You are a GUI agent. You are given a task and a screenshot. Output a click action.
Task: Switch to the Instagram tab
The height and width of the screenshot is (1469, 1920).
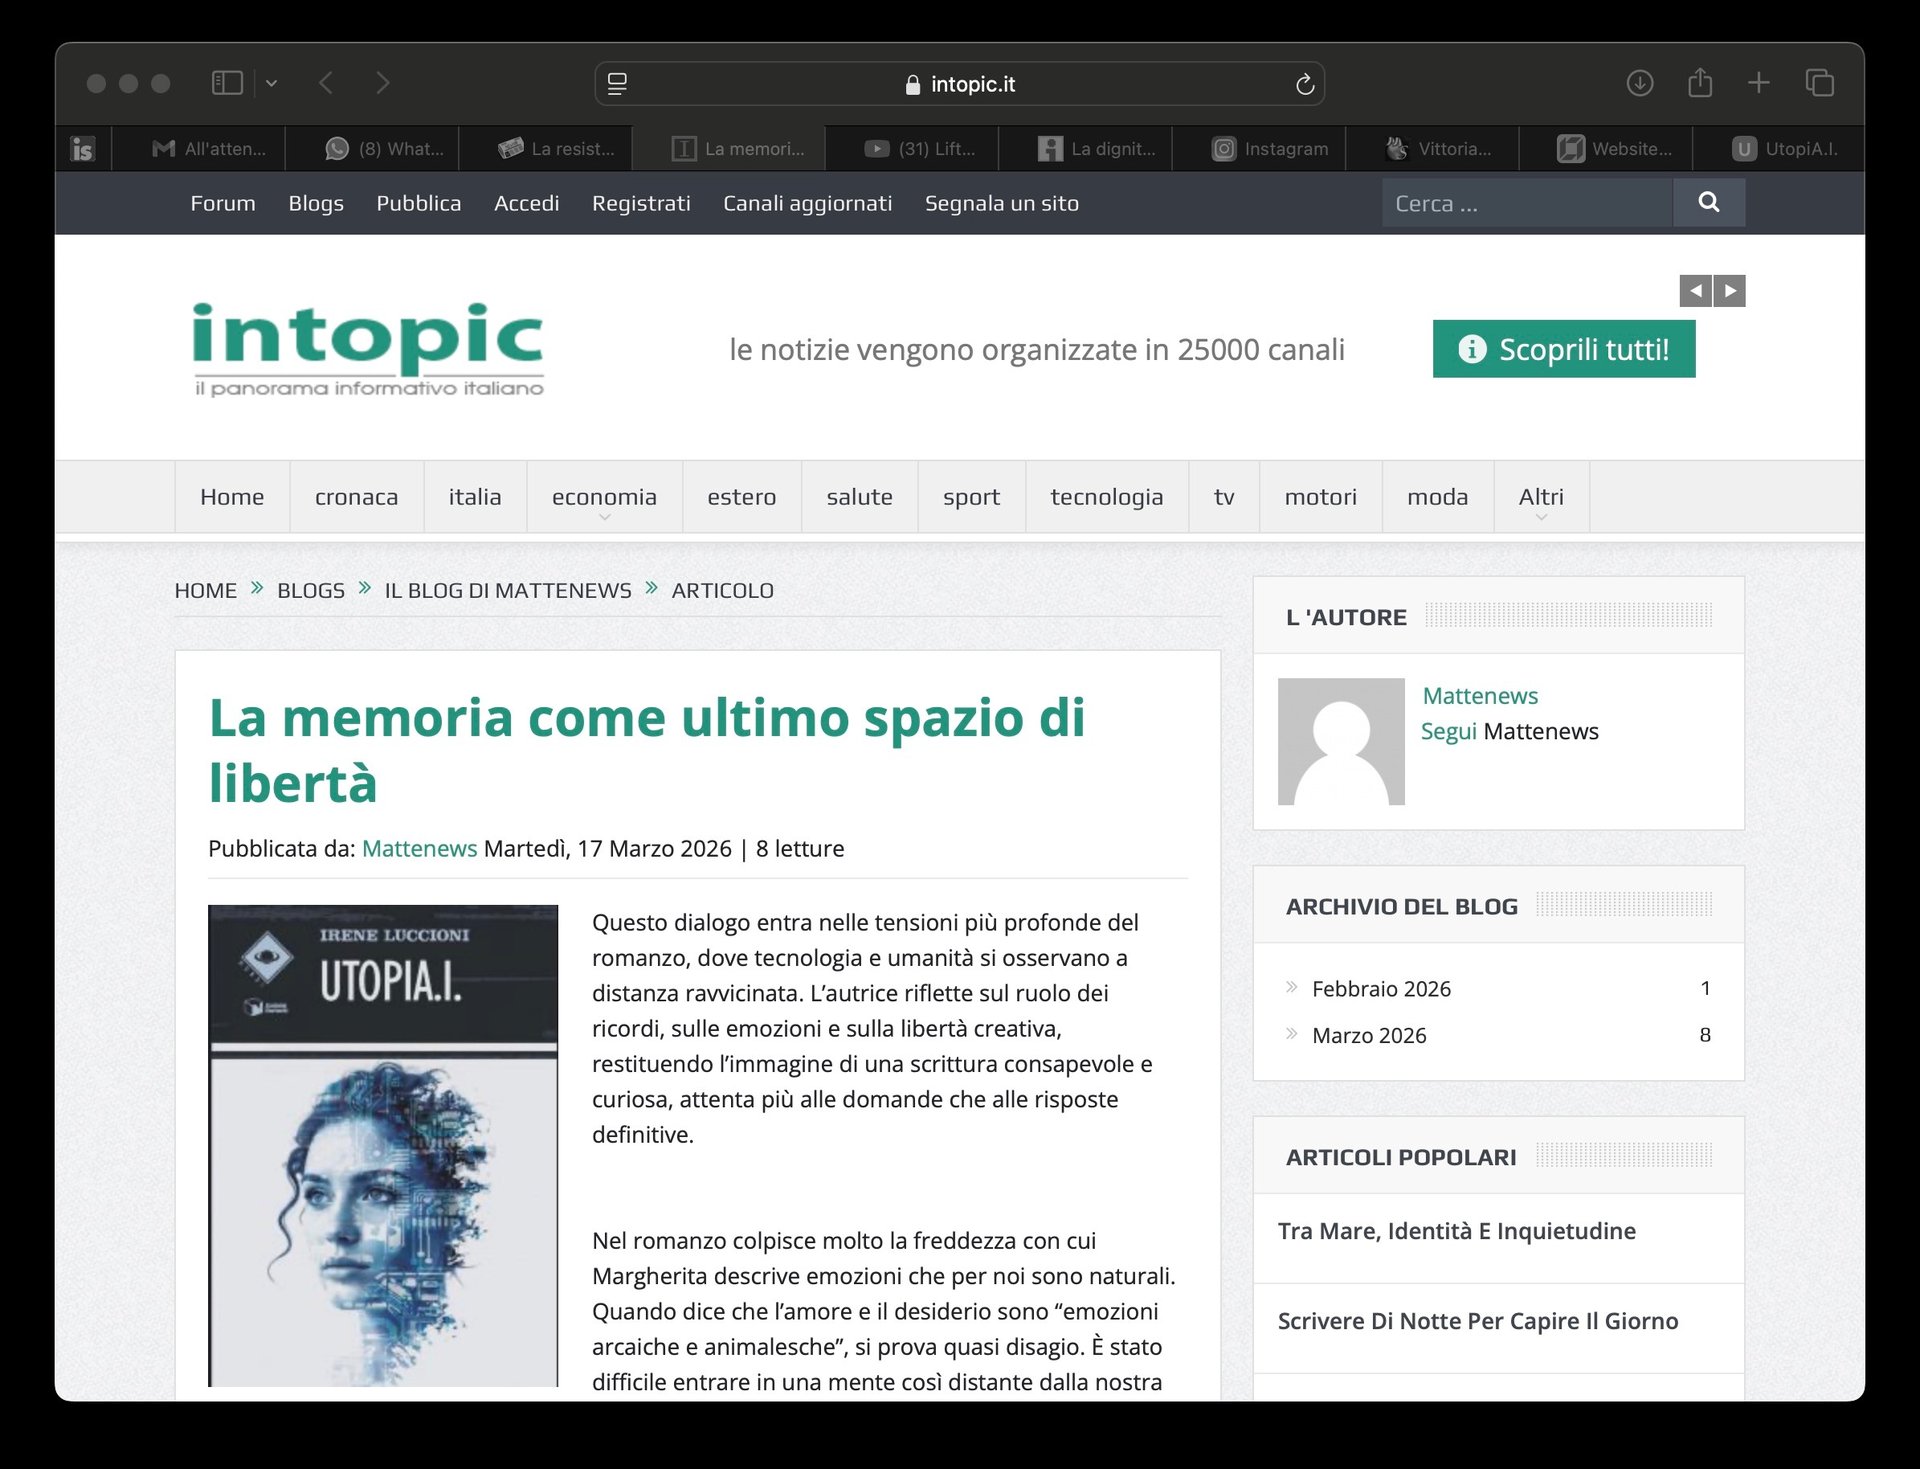pyautogui.click(x=1270, y=149)
